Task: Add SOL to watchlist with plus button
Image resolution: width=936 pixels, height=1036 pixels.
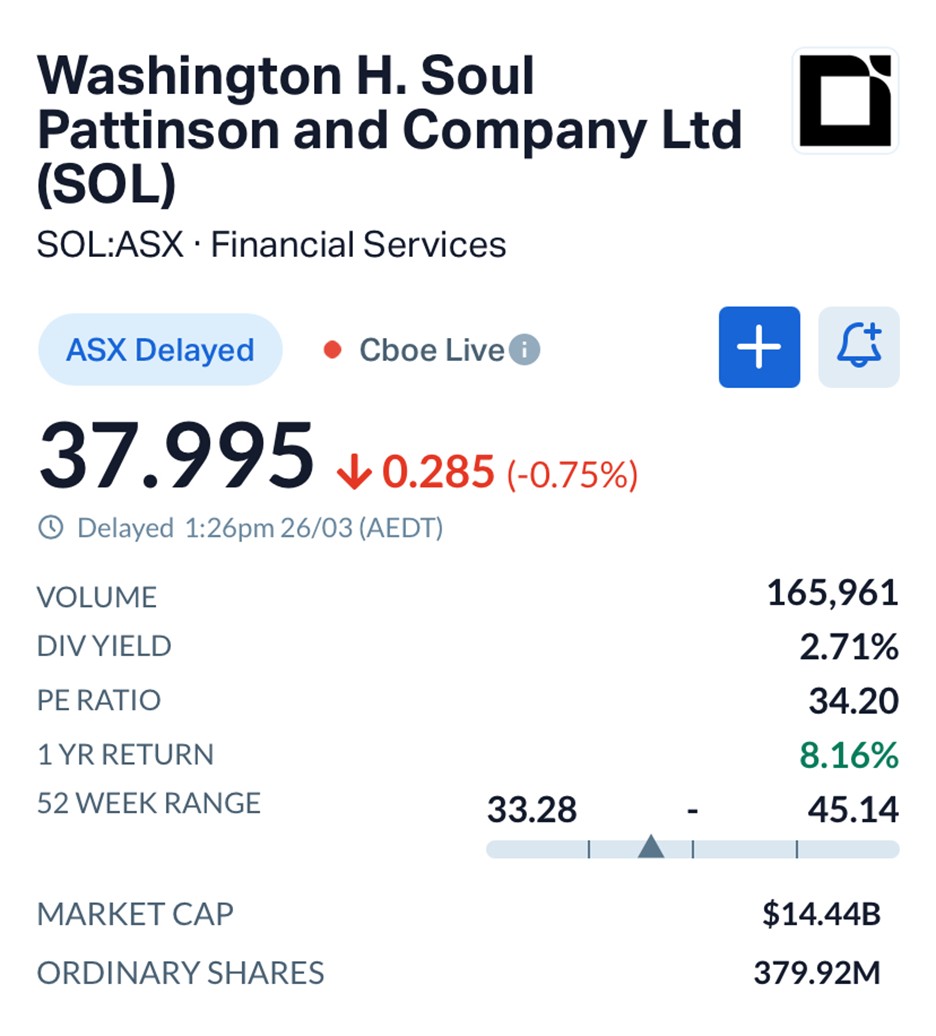Action: point(759,347)
